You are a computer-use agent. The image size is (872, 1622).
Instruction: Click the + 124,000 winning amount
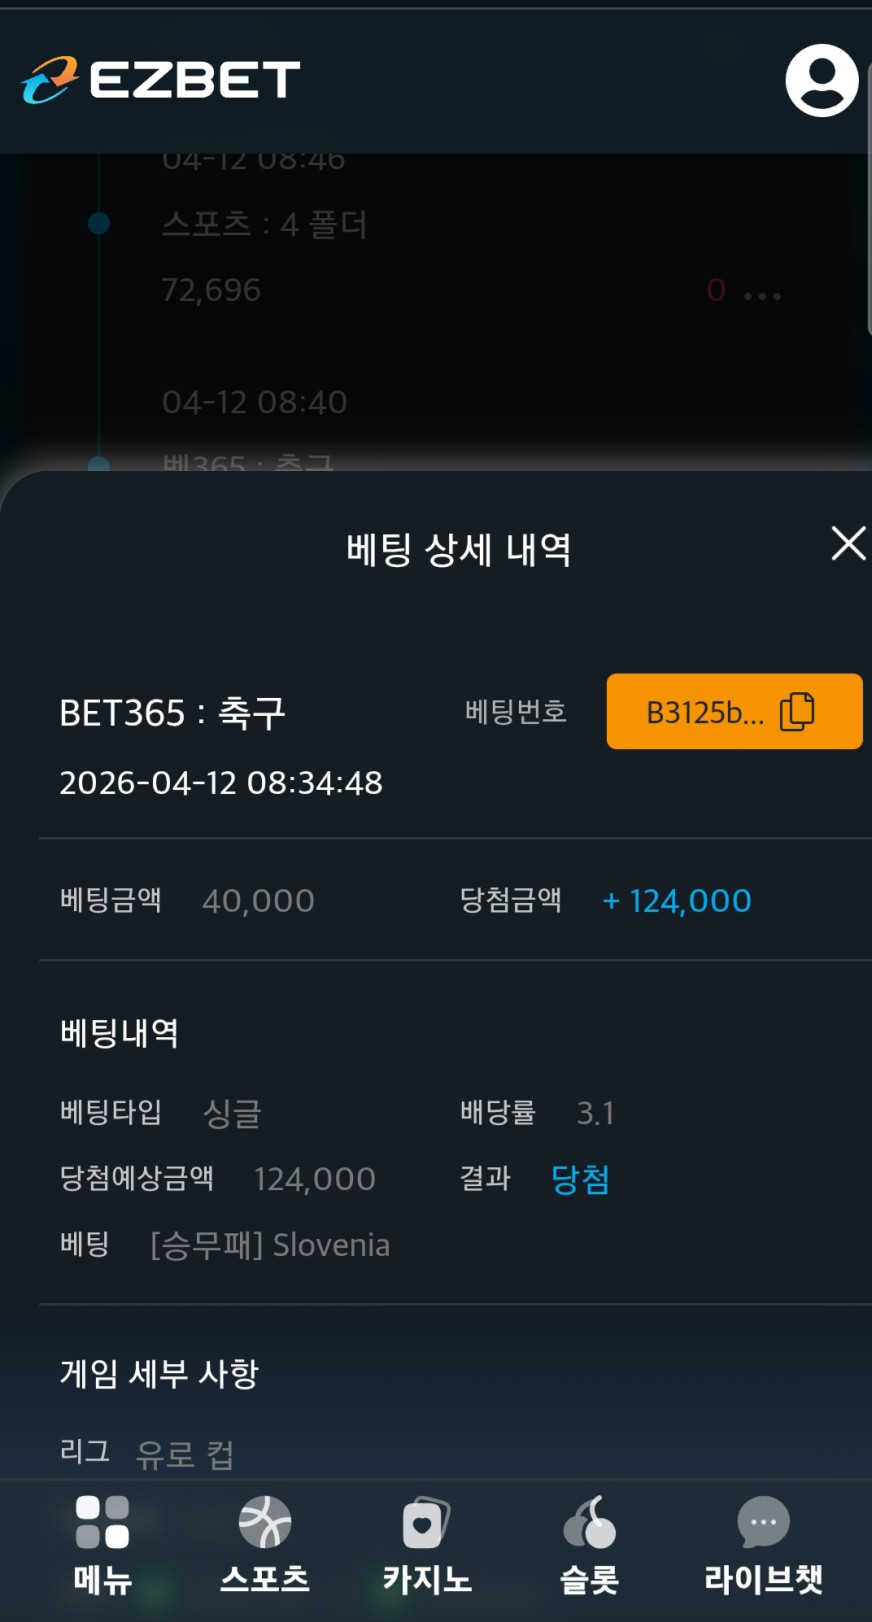click(677, 901)
